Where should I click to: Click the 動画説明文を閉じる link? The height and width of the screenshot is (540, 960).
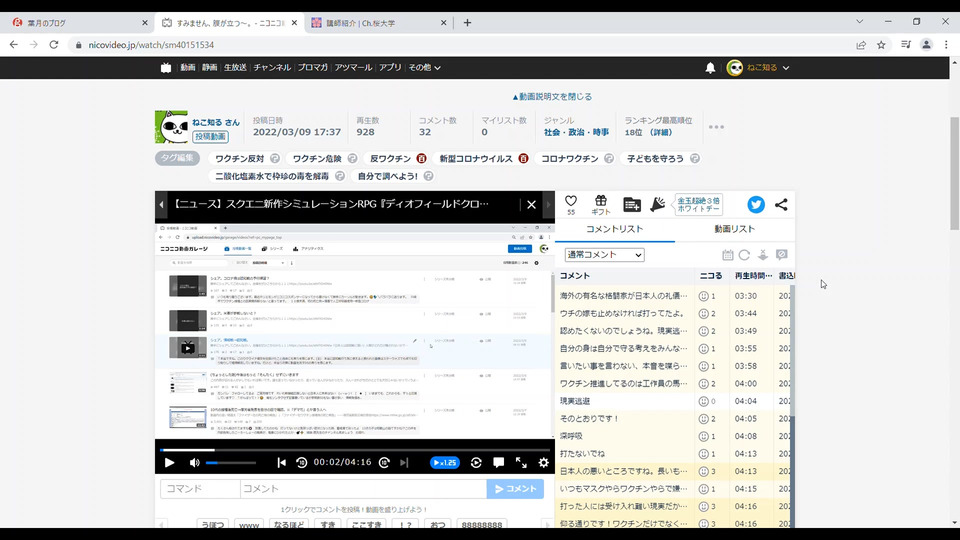[552, 97]
